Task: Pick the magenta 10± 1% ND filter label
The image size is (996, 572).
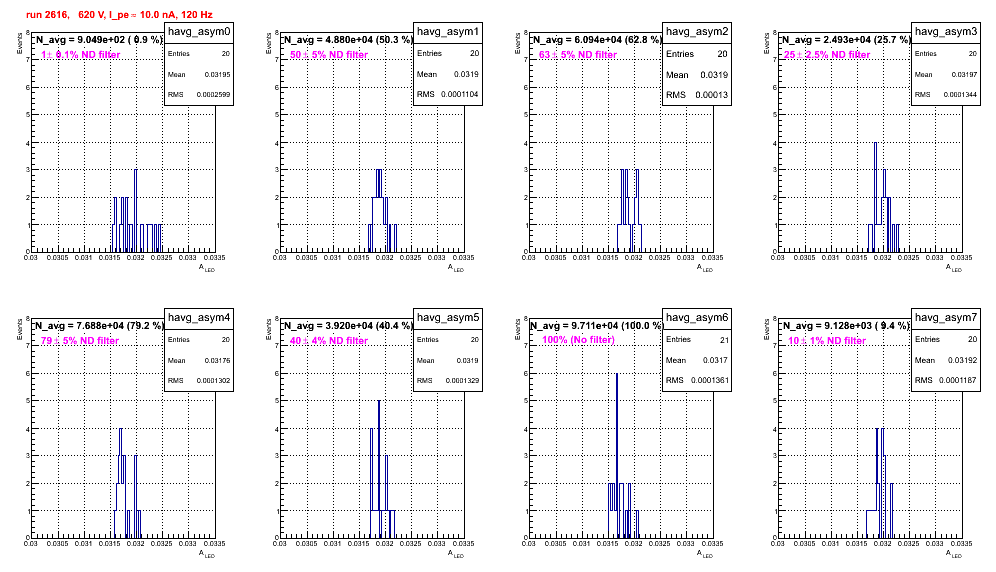Action: coord(827,341)
